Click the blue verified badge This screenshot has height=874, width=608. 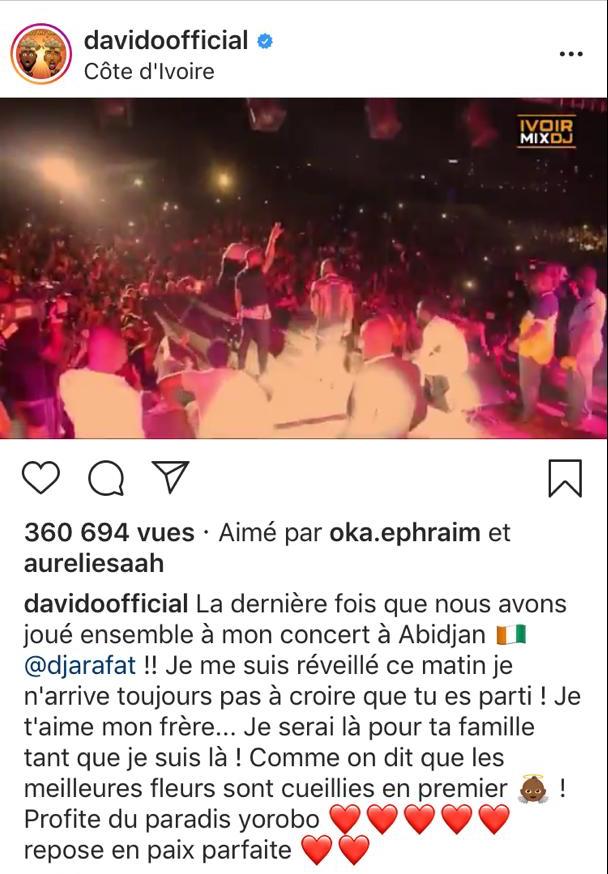[x=265, y=41]
